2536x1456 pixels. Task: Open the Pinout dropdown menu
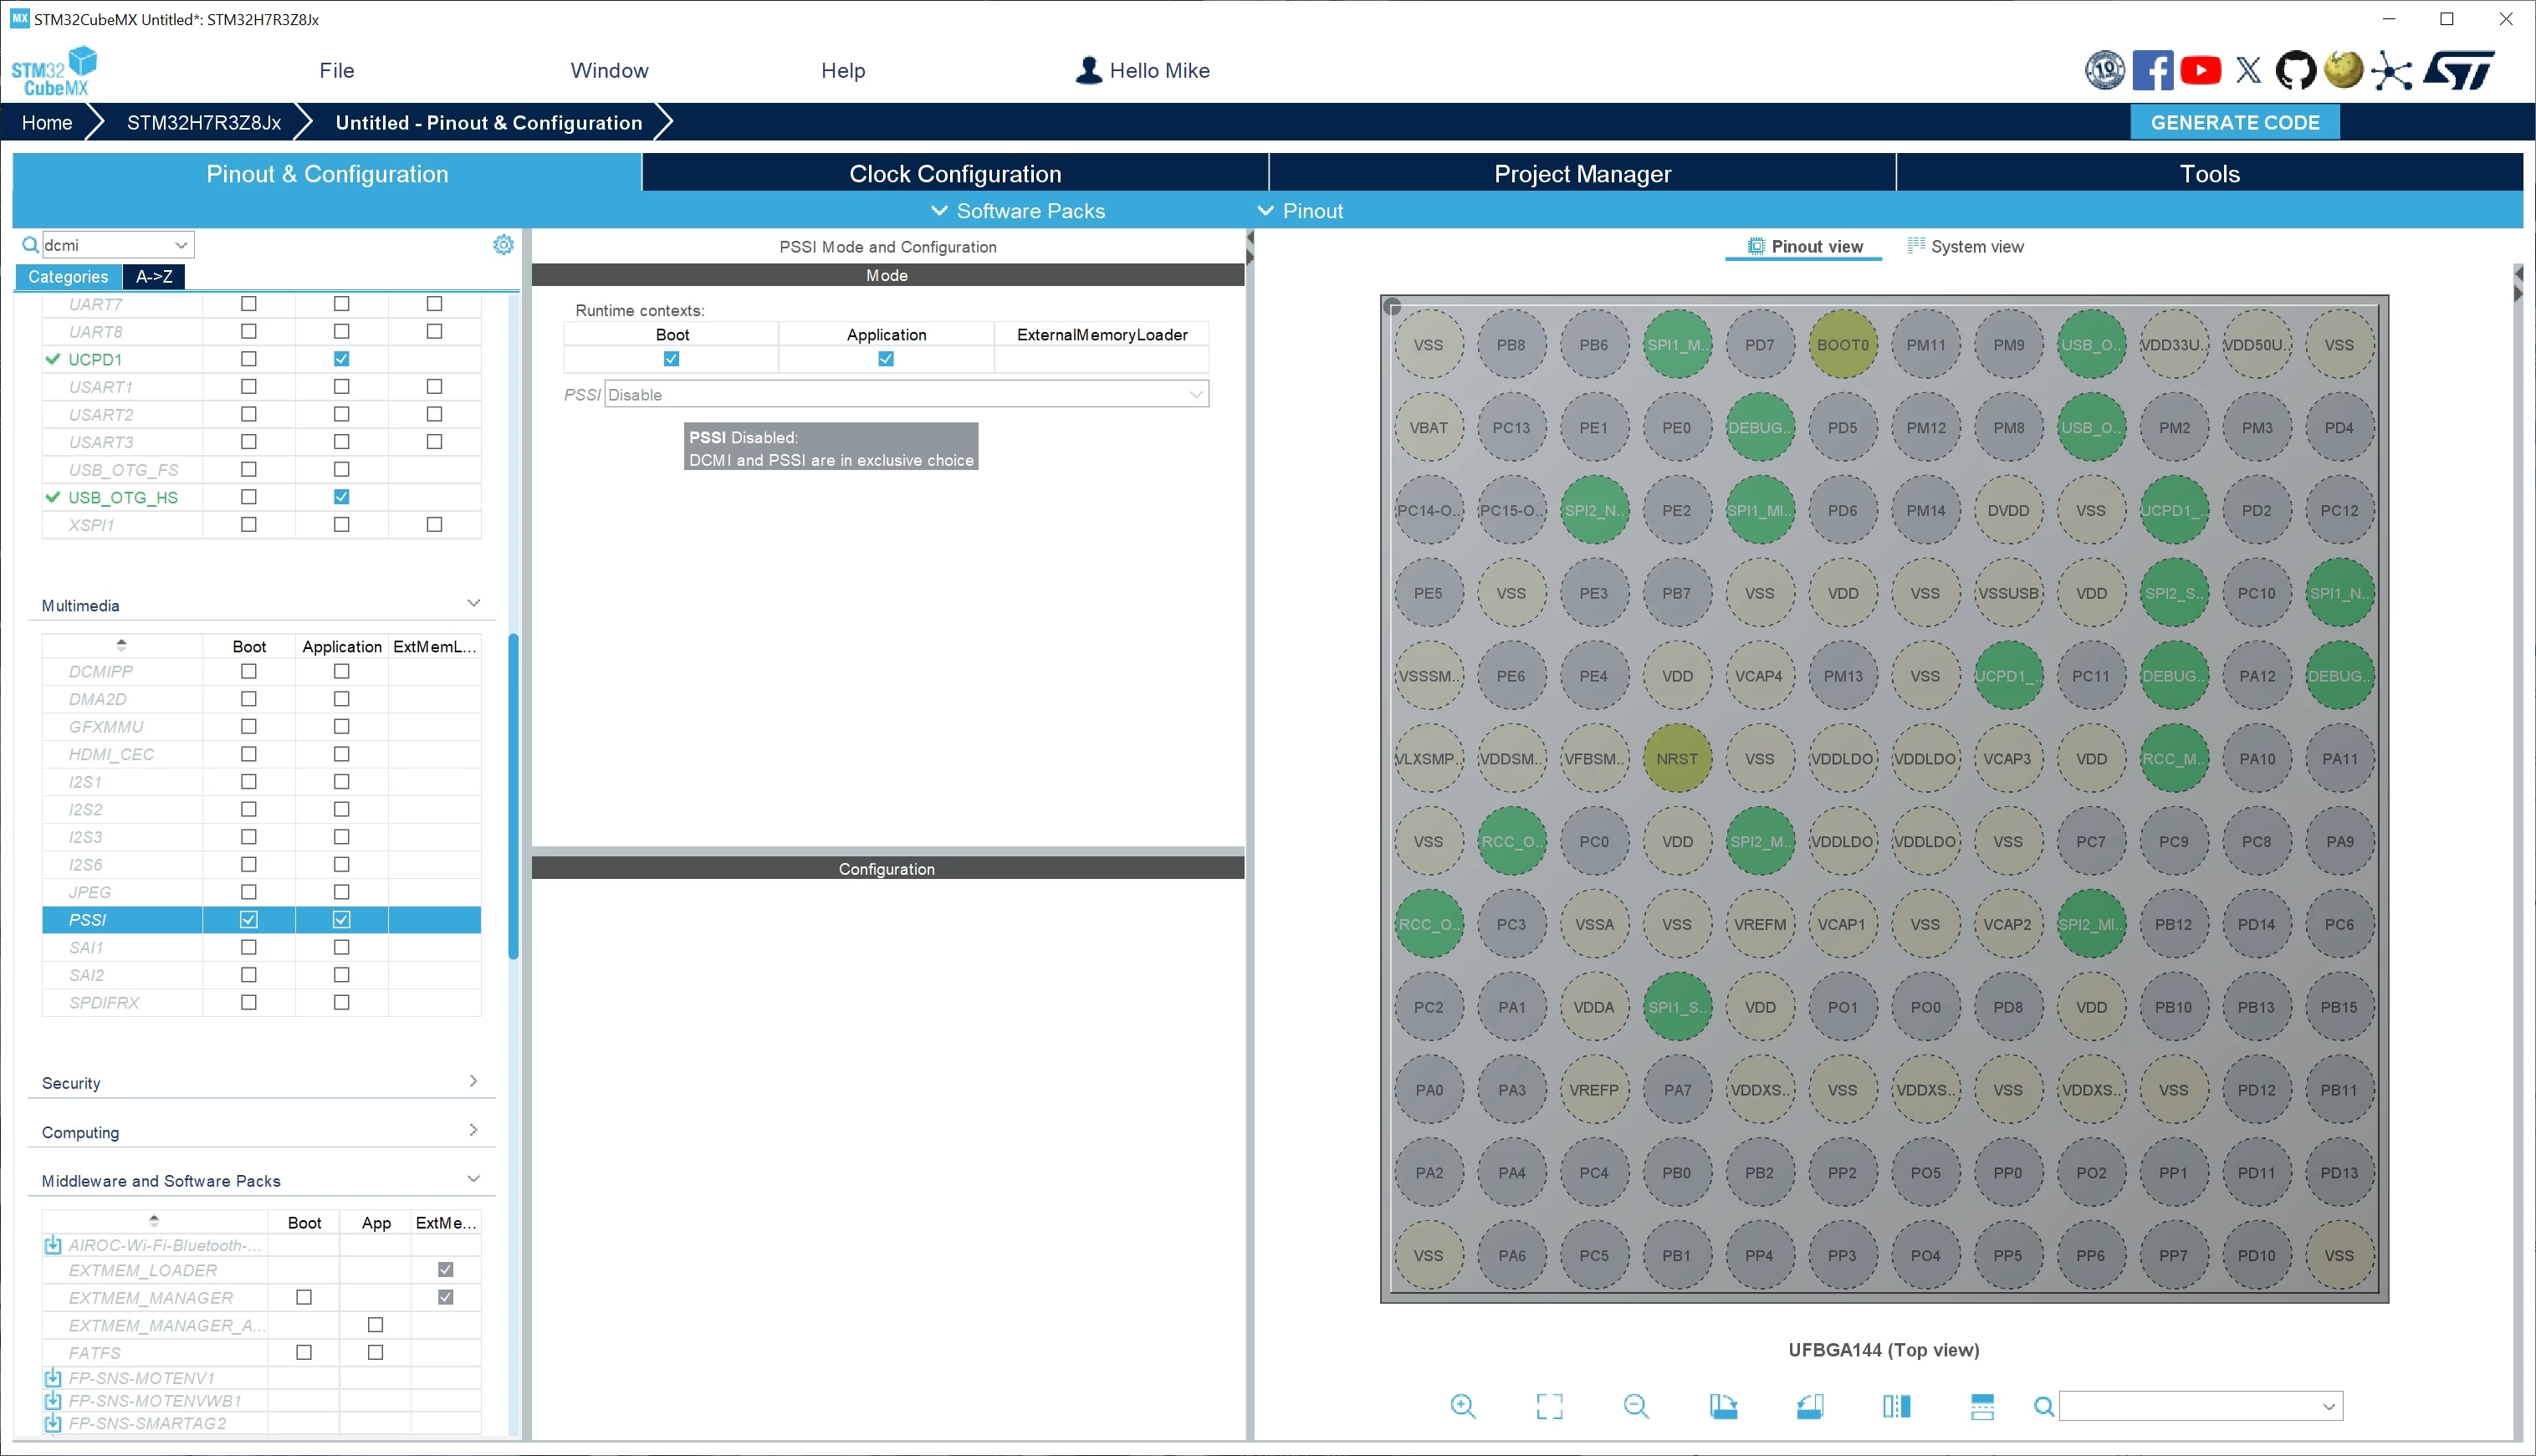(x=1300, y=211)
